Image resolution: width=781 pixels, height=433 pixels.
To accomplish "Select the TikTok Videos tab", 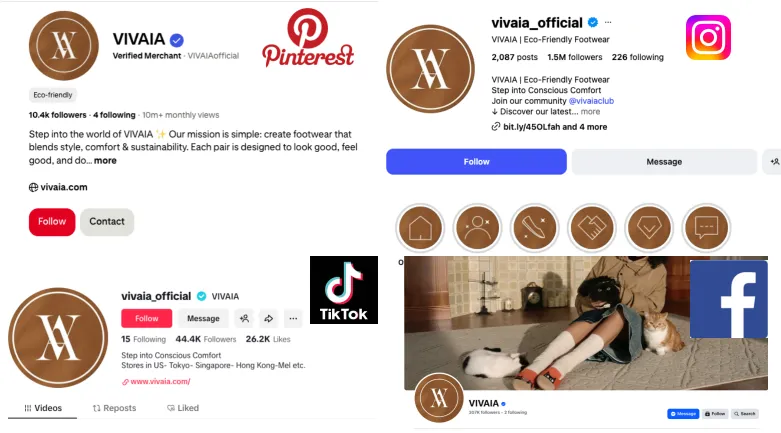I will click(x=43, y=408).
